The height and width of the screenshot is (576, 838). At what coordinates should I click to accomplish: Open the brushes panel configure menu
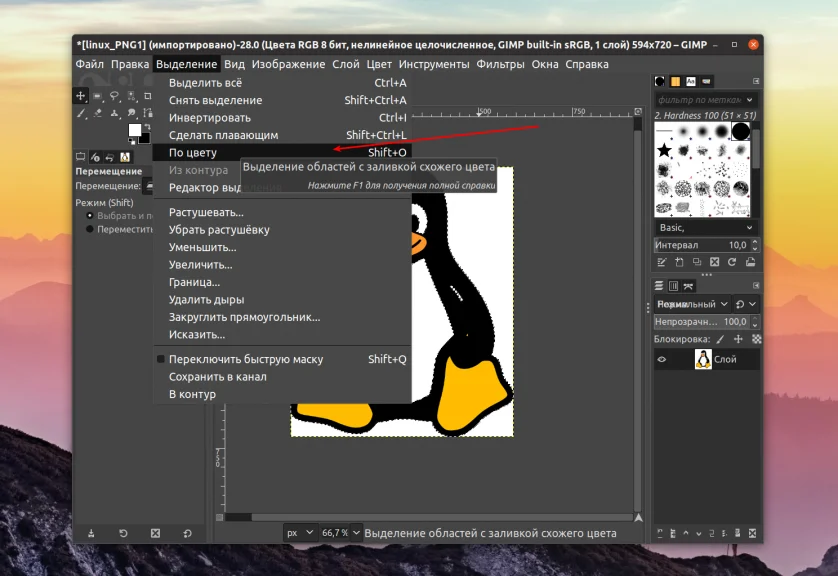(x=755, y=81)
